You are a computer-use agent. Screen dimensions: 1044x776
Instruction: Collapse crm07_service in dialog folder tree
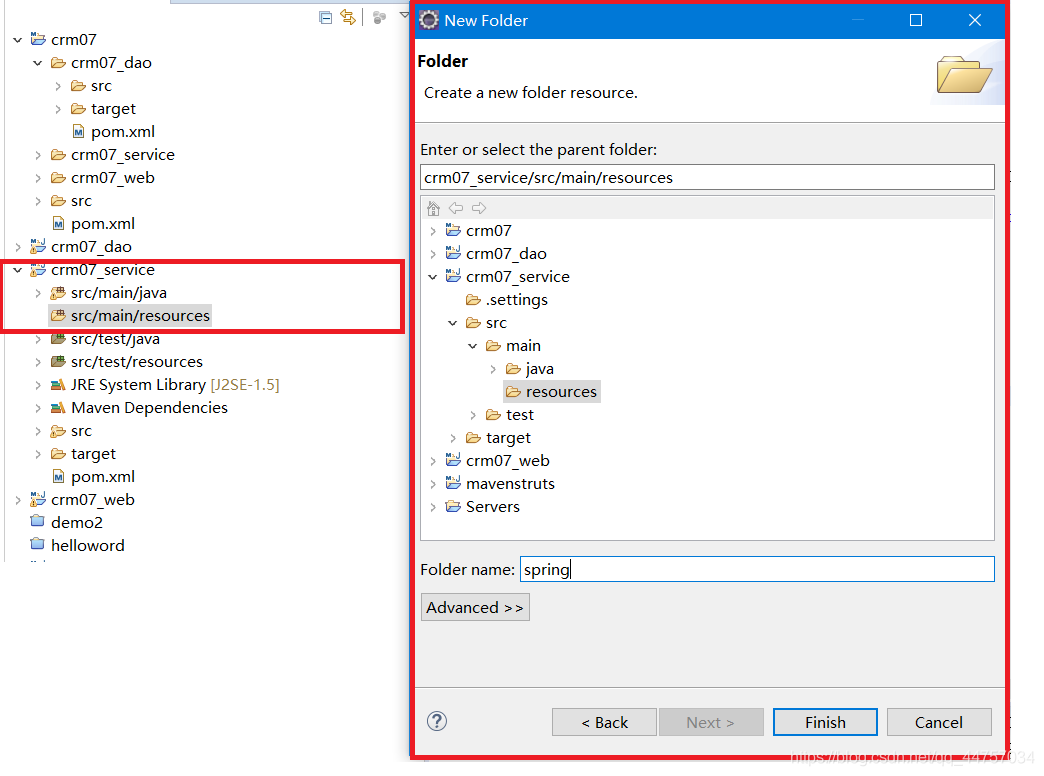[433, 277]
